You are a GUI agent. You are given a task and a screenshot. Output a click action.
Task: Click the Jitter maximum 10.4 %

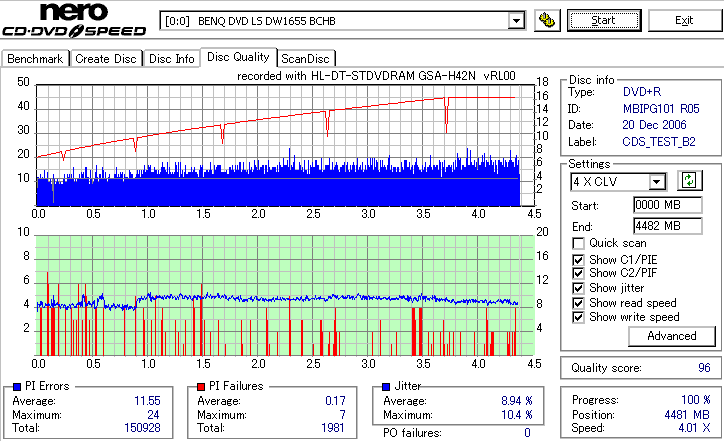point(517,415)
